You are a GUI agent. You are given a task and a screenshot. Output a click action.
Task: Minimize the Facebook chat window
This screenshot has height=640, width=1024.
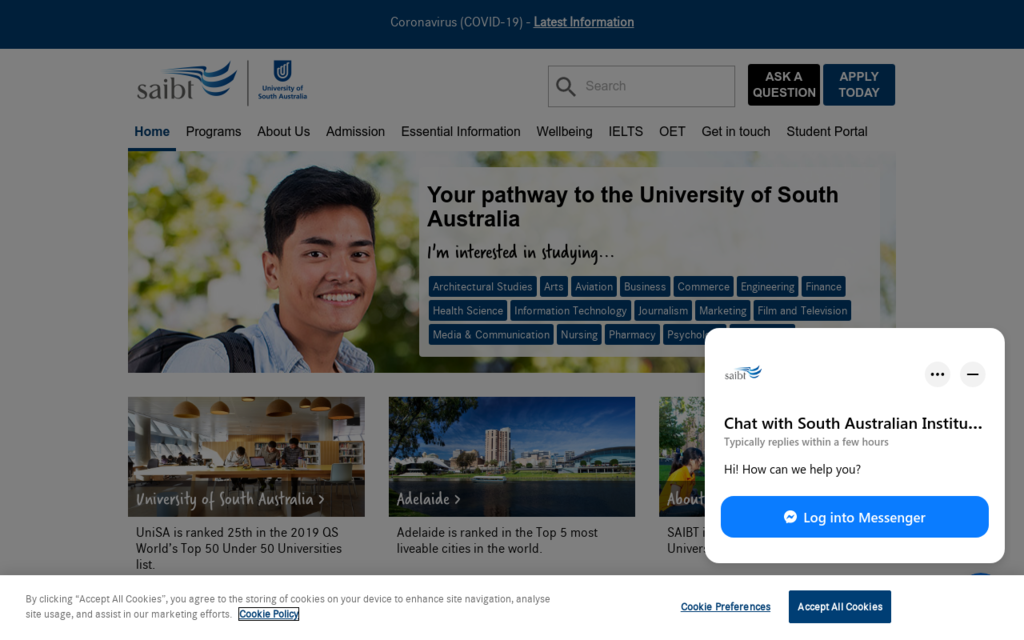972,374
